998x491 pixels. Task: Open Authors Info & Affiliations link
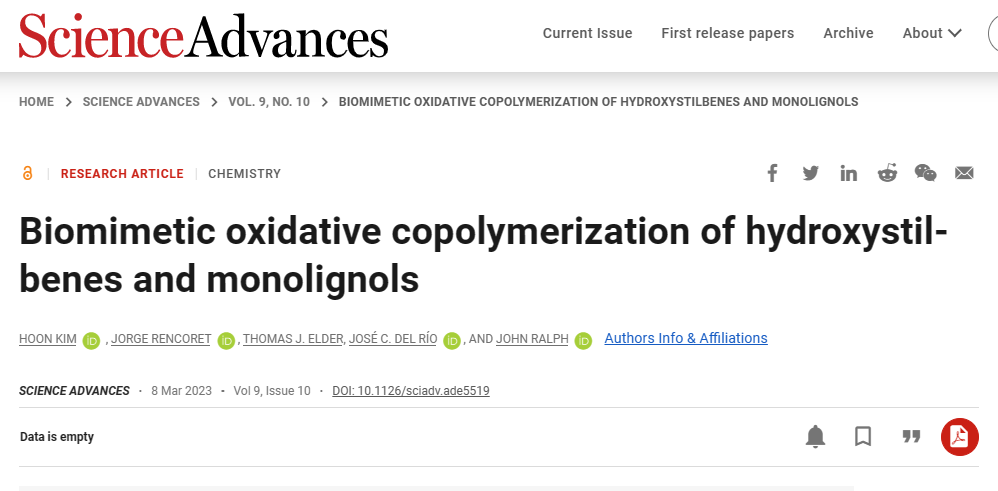(x=686, y=338)
